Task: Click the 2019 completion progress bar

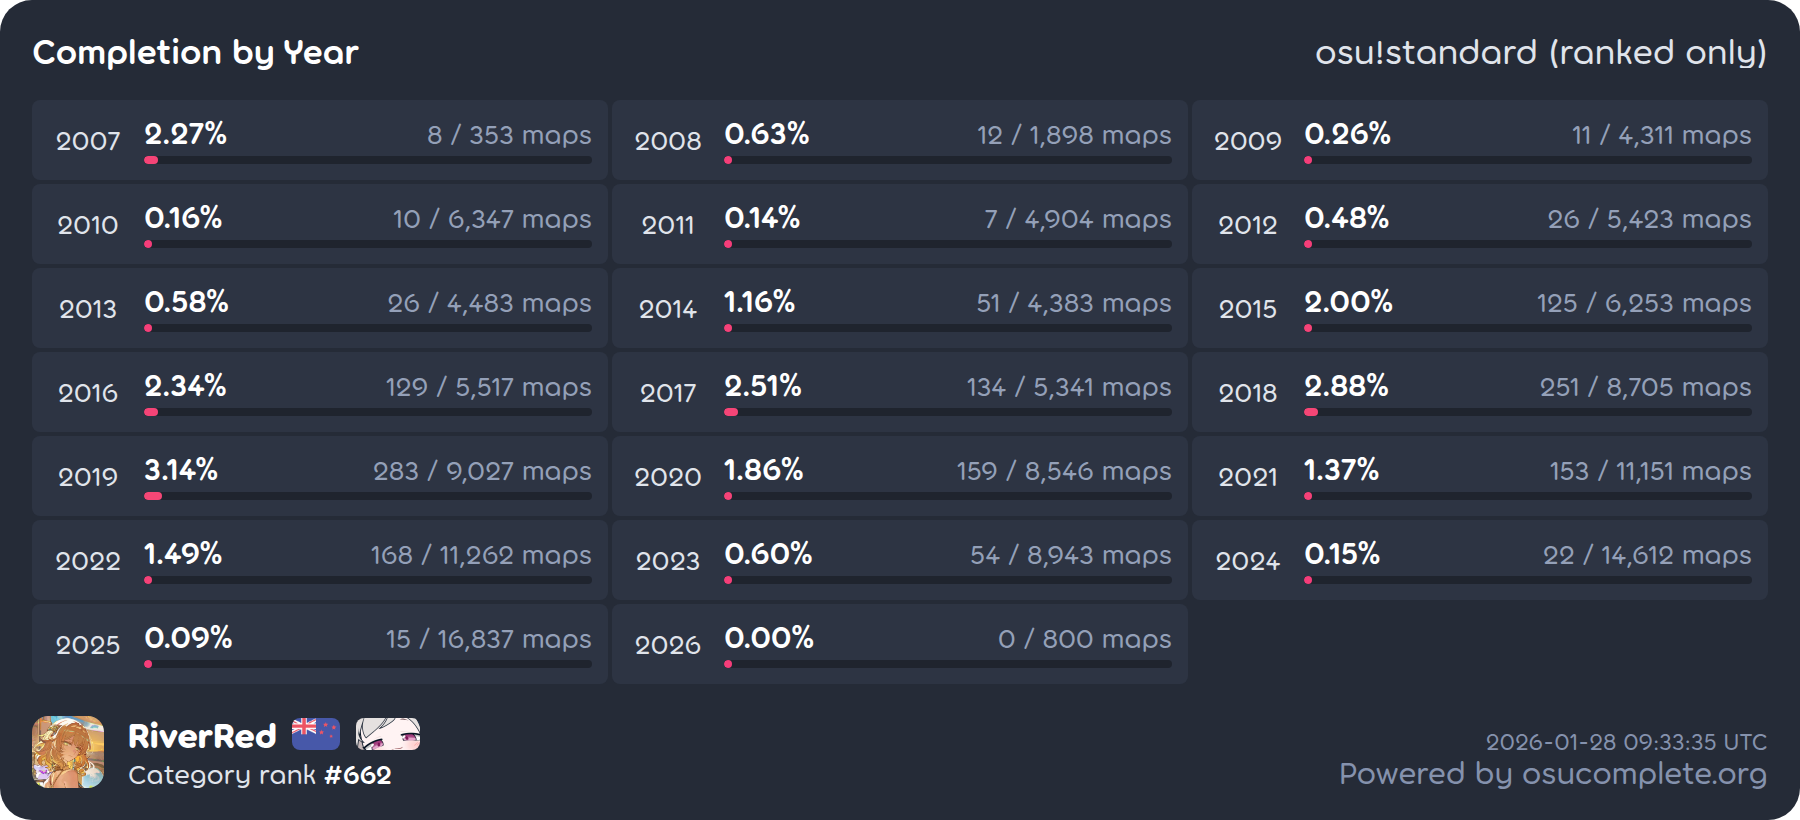Action: coord(368,496)
